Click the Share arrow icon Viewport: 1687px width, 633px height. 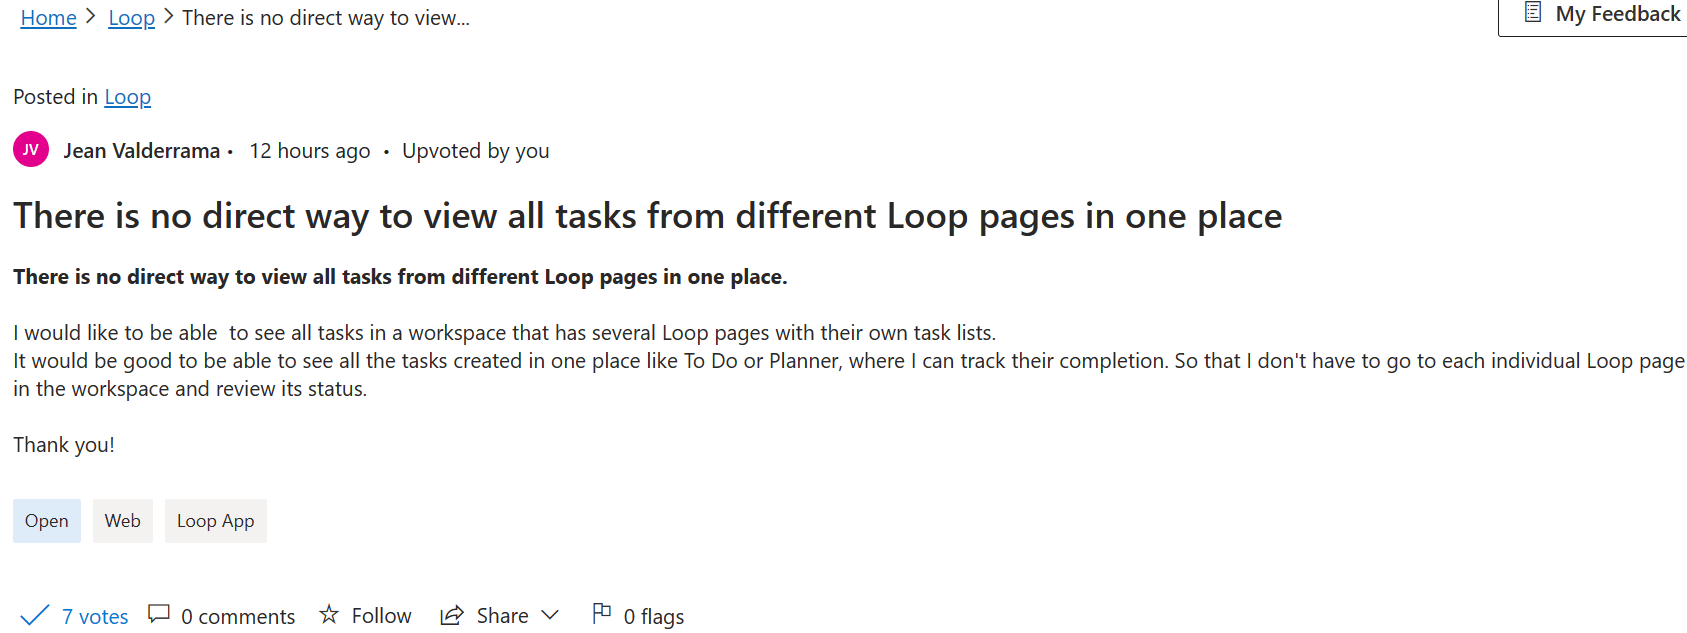(452, 615)
